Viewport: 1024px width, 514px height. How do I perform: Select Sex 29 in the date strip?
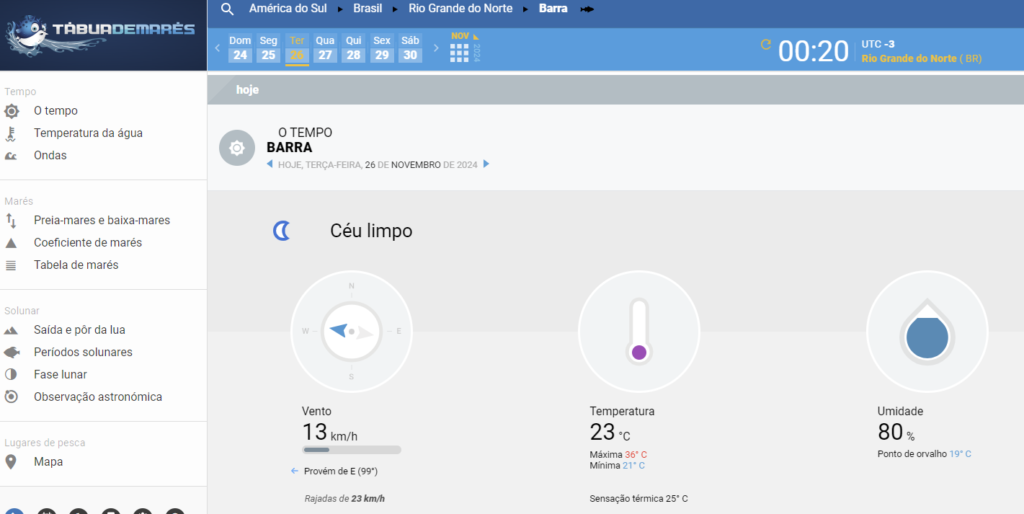coord(382,48)
